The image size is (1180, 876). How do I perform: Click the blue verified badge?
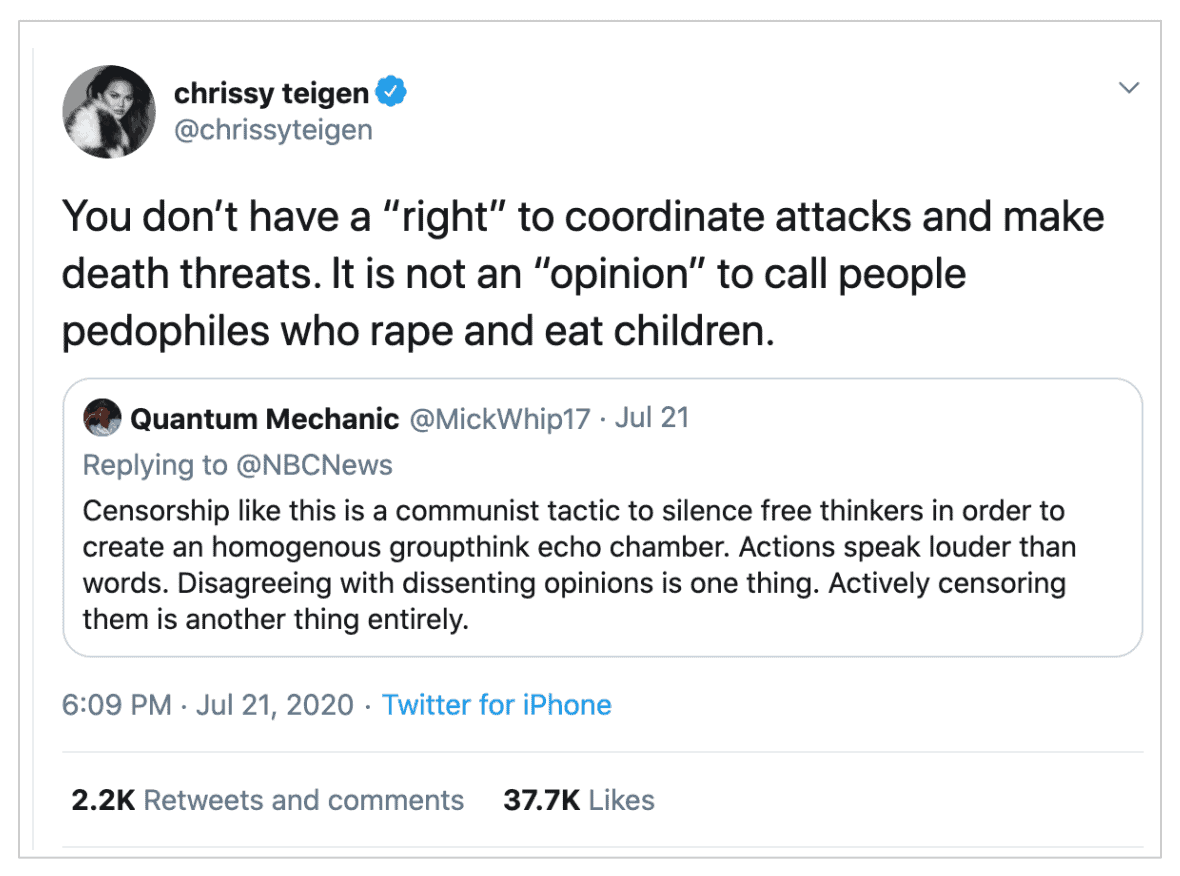coord(391,92)
